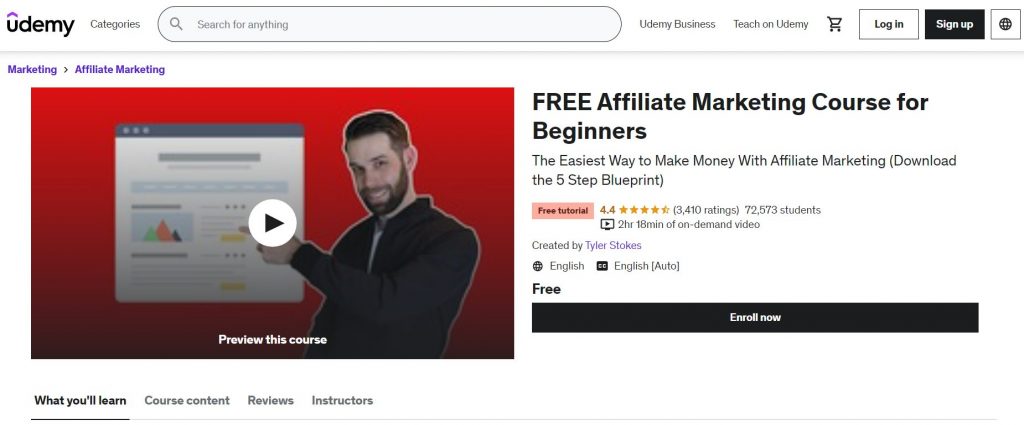The image size is (1024, 425).
Task: Play the course preview video
Action: 272,223
